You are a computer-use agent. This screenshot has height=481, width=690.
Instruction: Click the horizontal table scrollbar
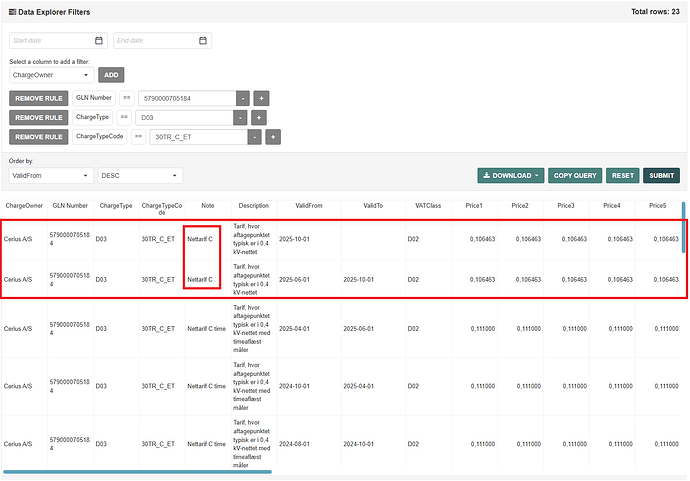(137, 471)
